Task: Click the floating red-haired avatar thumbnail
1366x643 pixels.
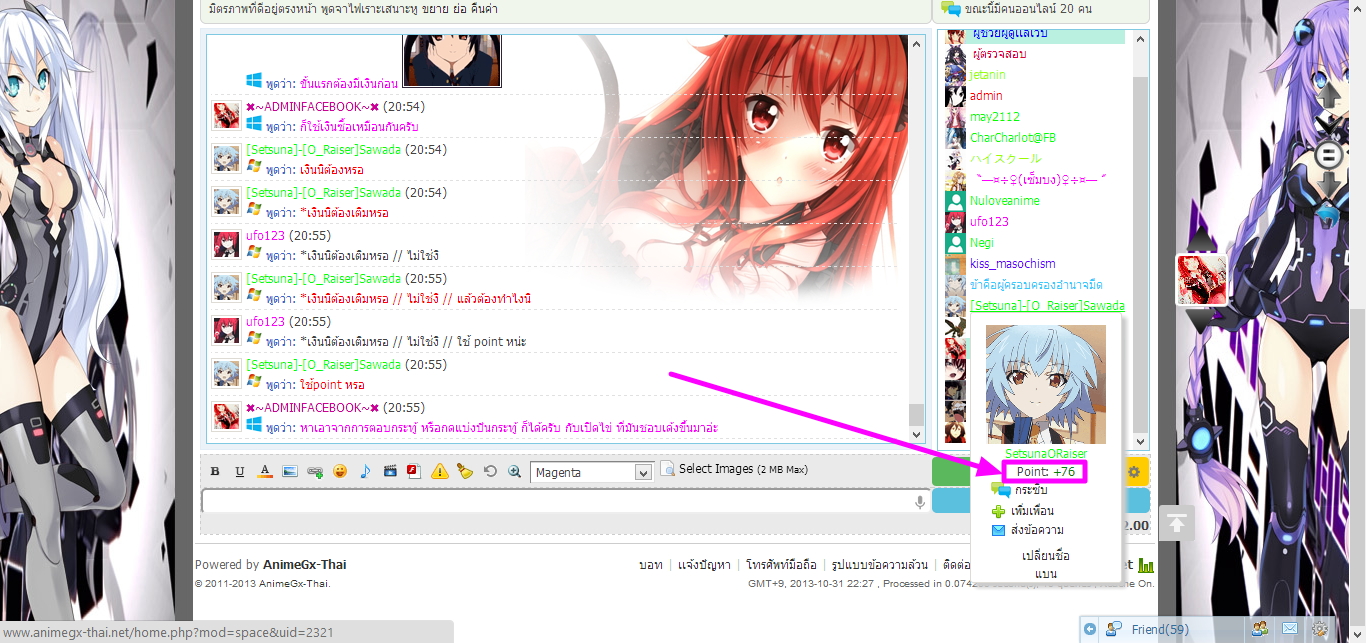Action: coord(1201,279)
